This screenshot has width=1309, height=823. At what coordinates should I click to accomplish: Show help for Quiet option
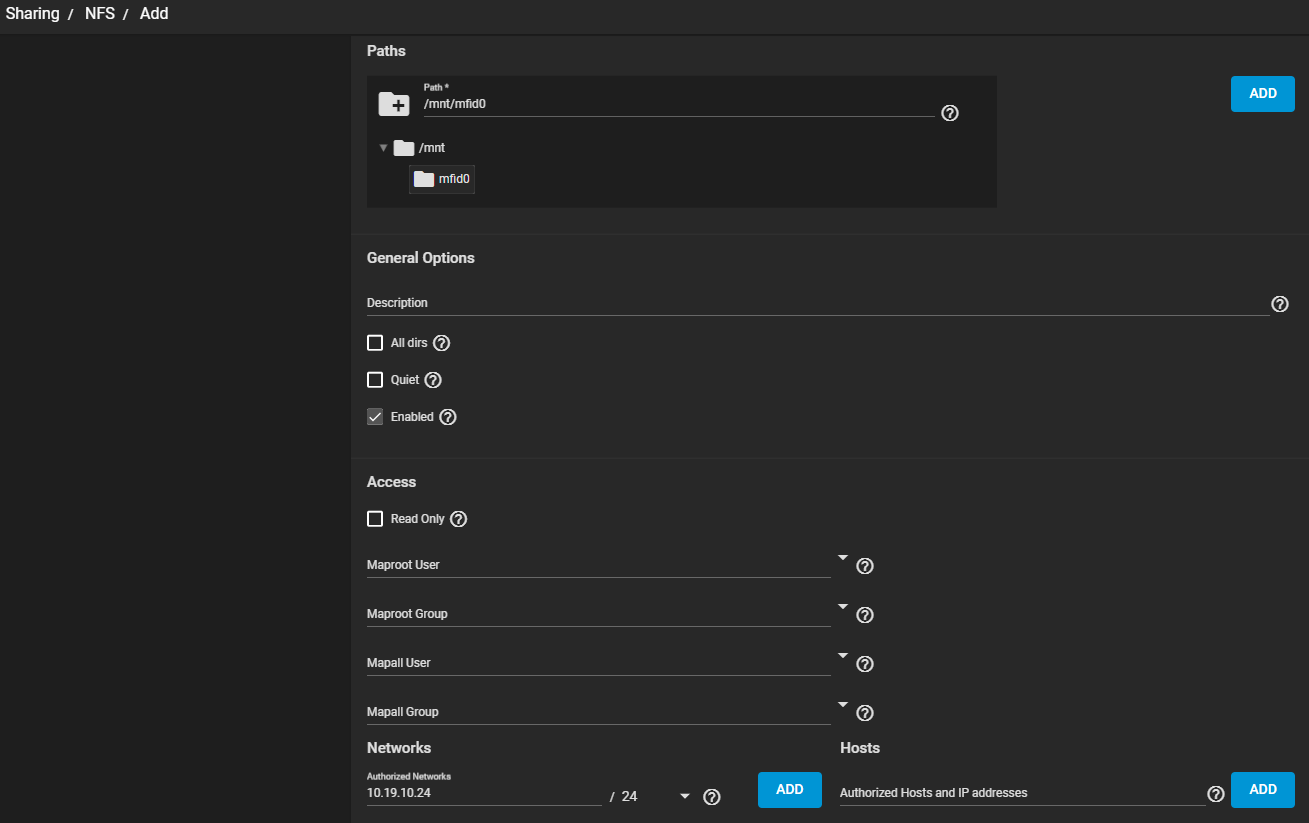coord(433,380)
